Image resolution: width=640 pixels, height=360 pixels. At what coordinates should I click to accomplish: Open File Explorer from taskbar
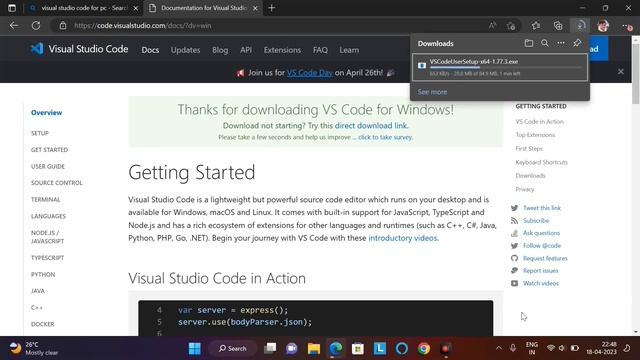tap(314, 348)
